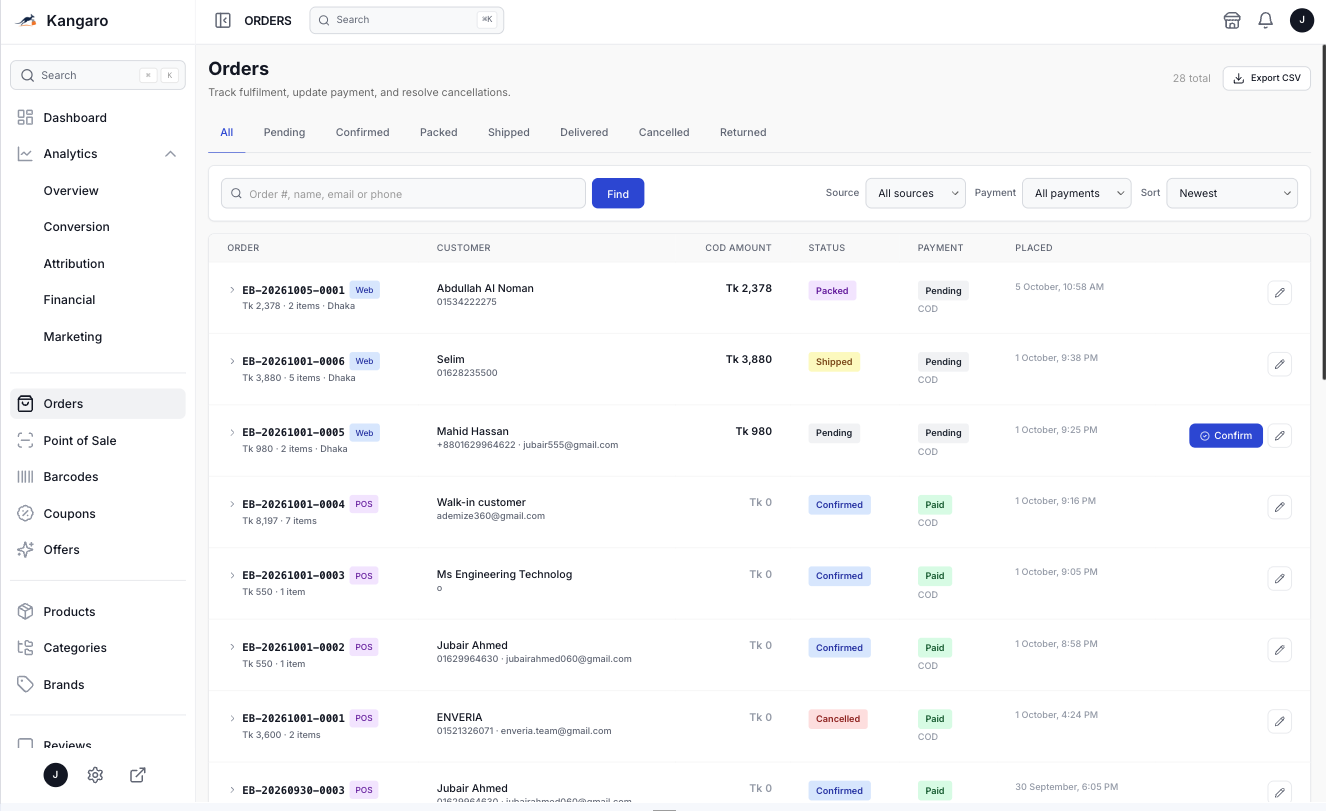Screen dimensions: 1326x811
Task: Open the Sort Newest dropdown
Action: tap(1232, 193)
